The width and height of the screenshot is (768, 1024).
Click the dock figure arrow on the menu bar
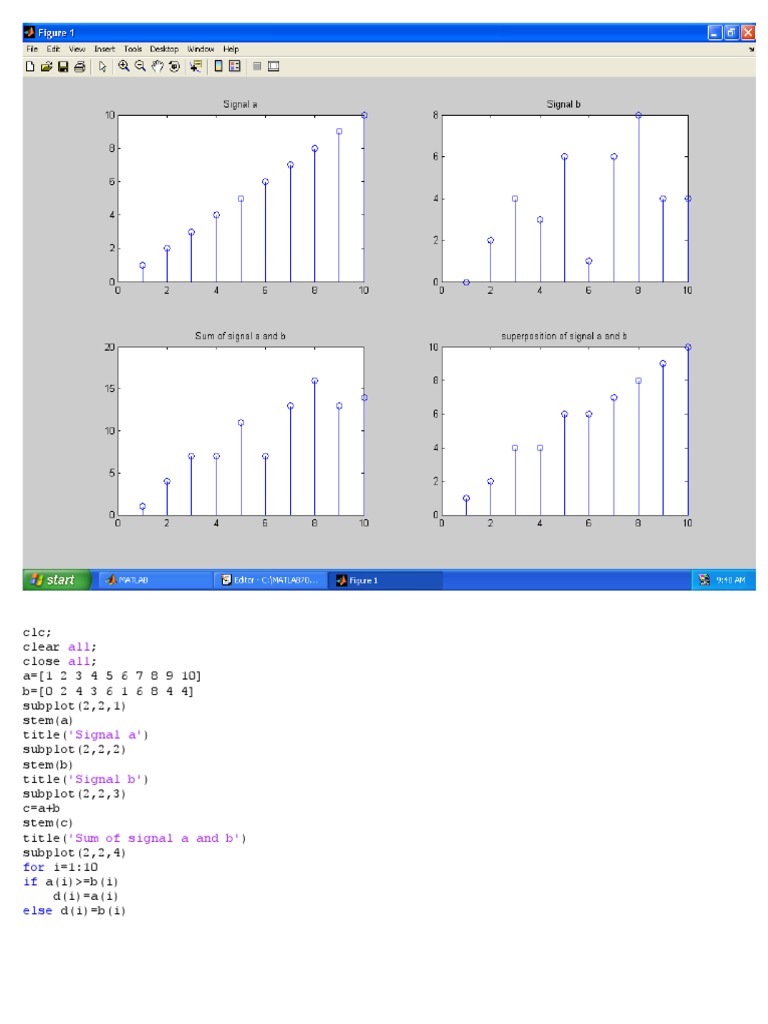coord(751,49)
